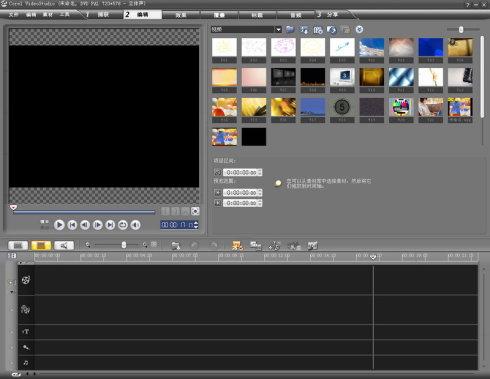The width and height of the screenshot is (490, 379).
Task: Switch to the 效果 Effect tab
Action: coord(181,15)
